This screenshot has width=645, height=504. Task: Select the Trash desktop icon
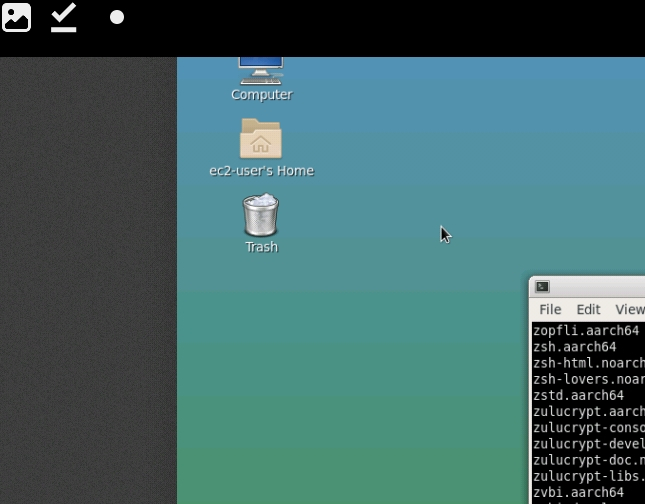pyautogui.click(x=261, y=223)
